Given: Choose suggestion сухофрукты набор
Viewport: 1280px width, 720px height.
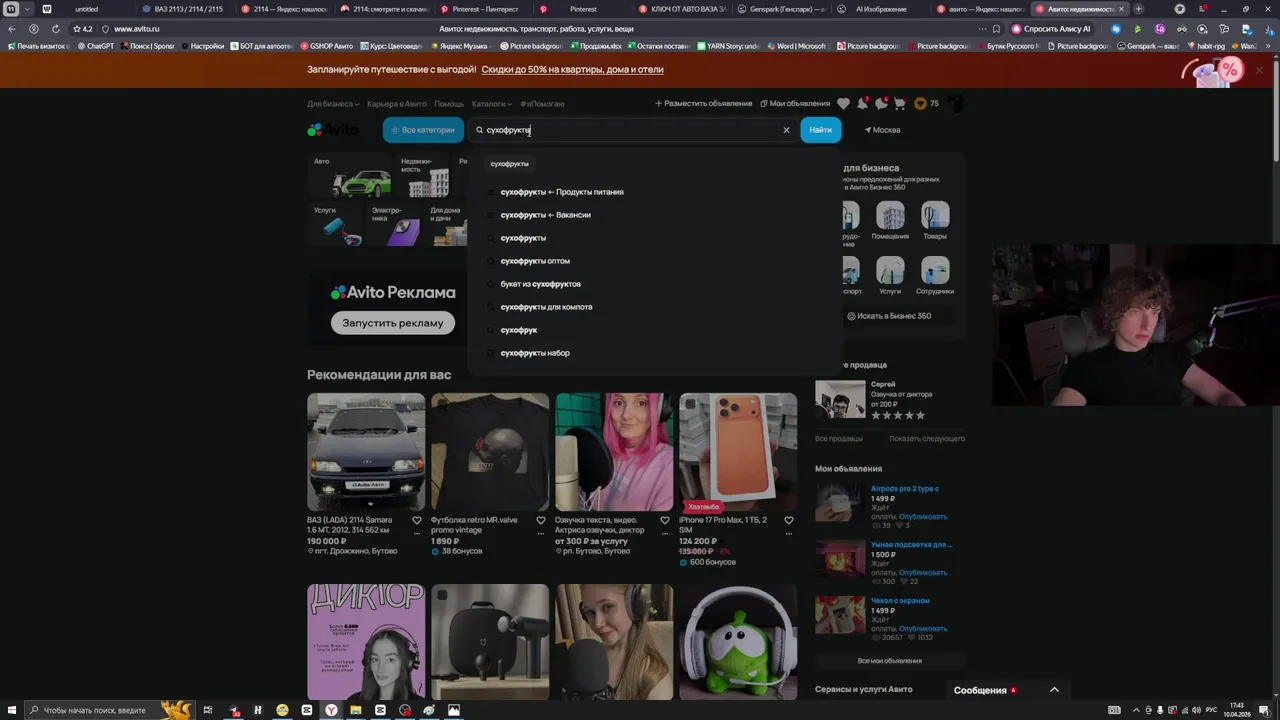Looking at the screenshot, I should tap(535, 353).
